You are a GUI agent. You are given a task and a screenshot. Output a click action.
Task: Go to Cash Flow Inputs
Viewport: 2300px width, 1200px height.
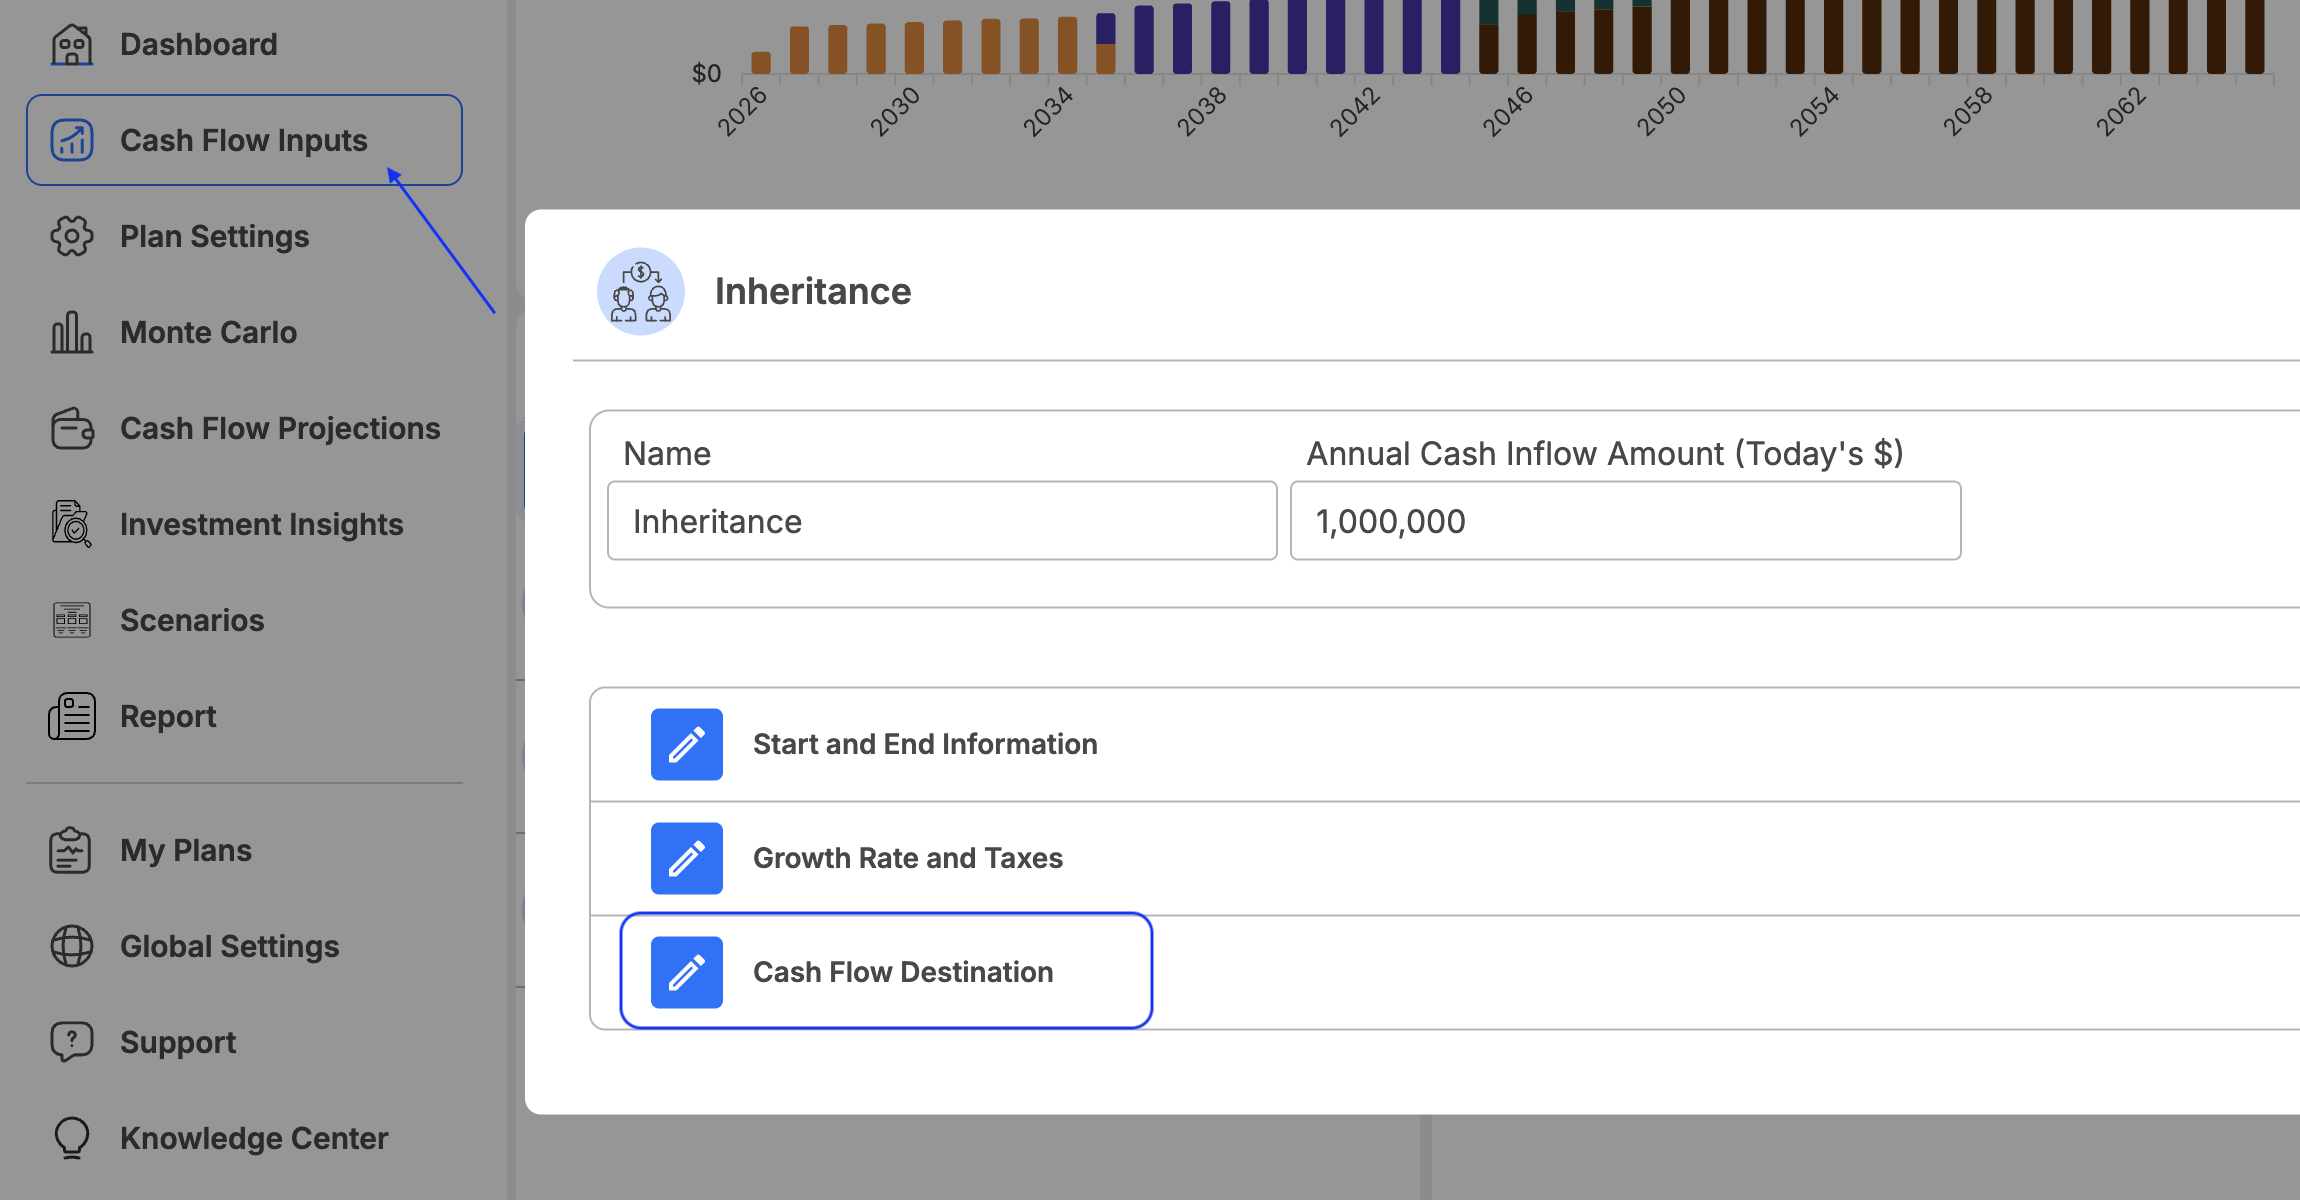tap(244, 140)
